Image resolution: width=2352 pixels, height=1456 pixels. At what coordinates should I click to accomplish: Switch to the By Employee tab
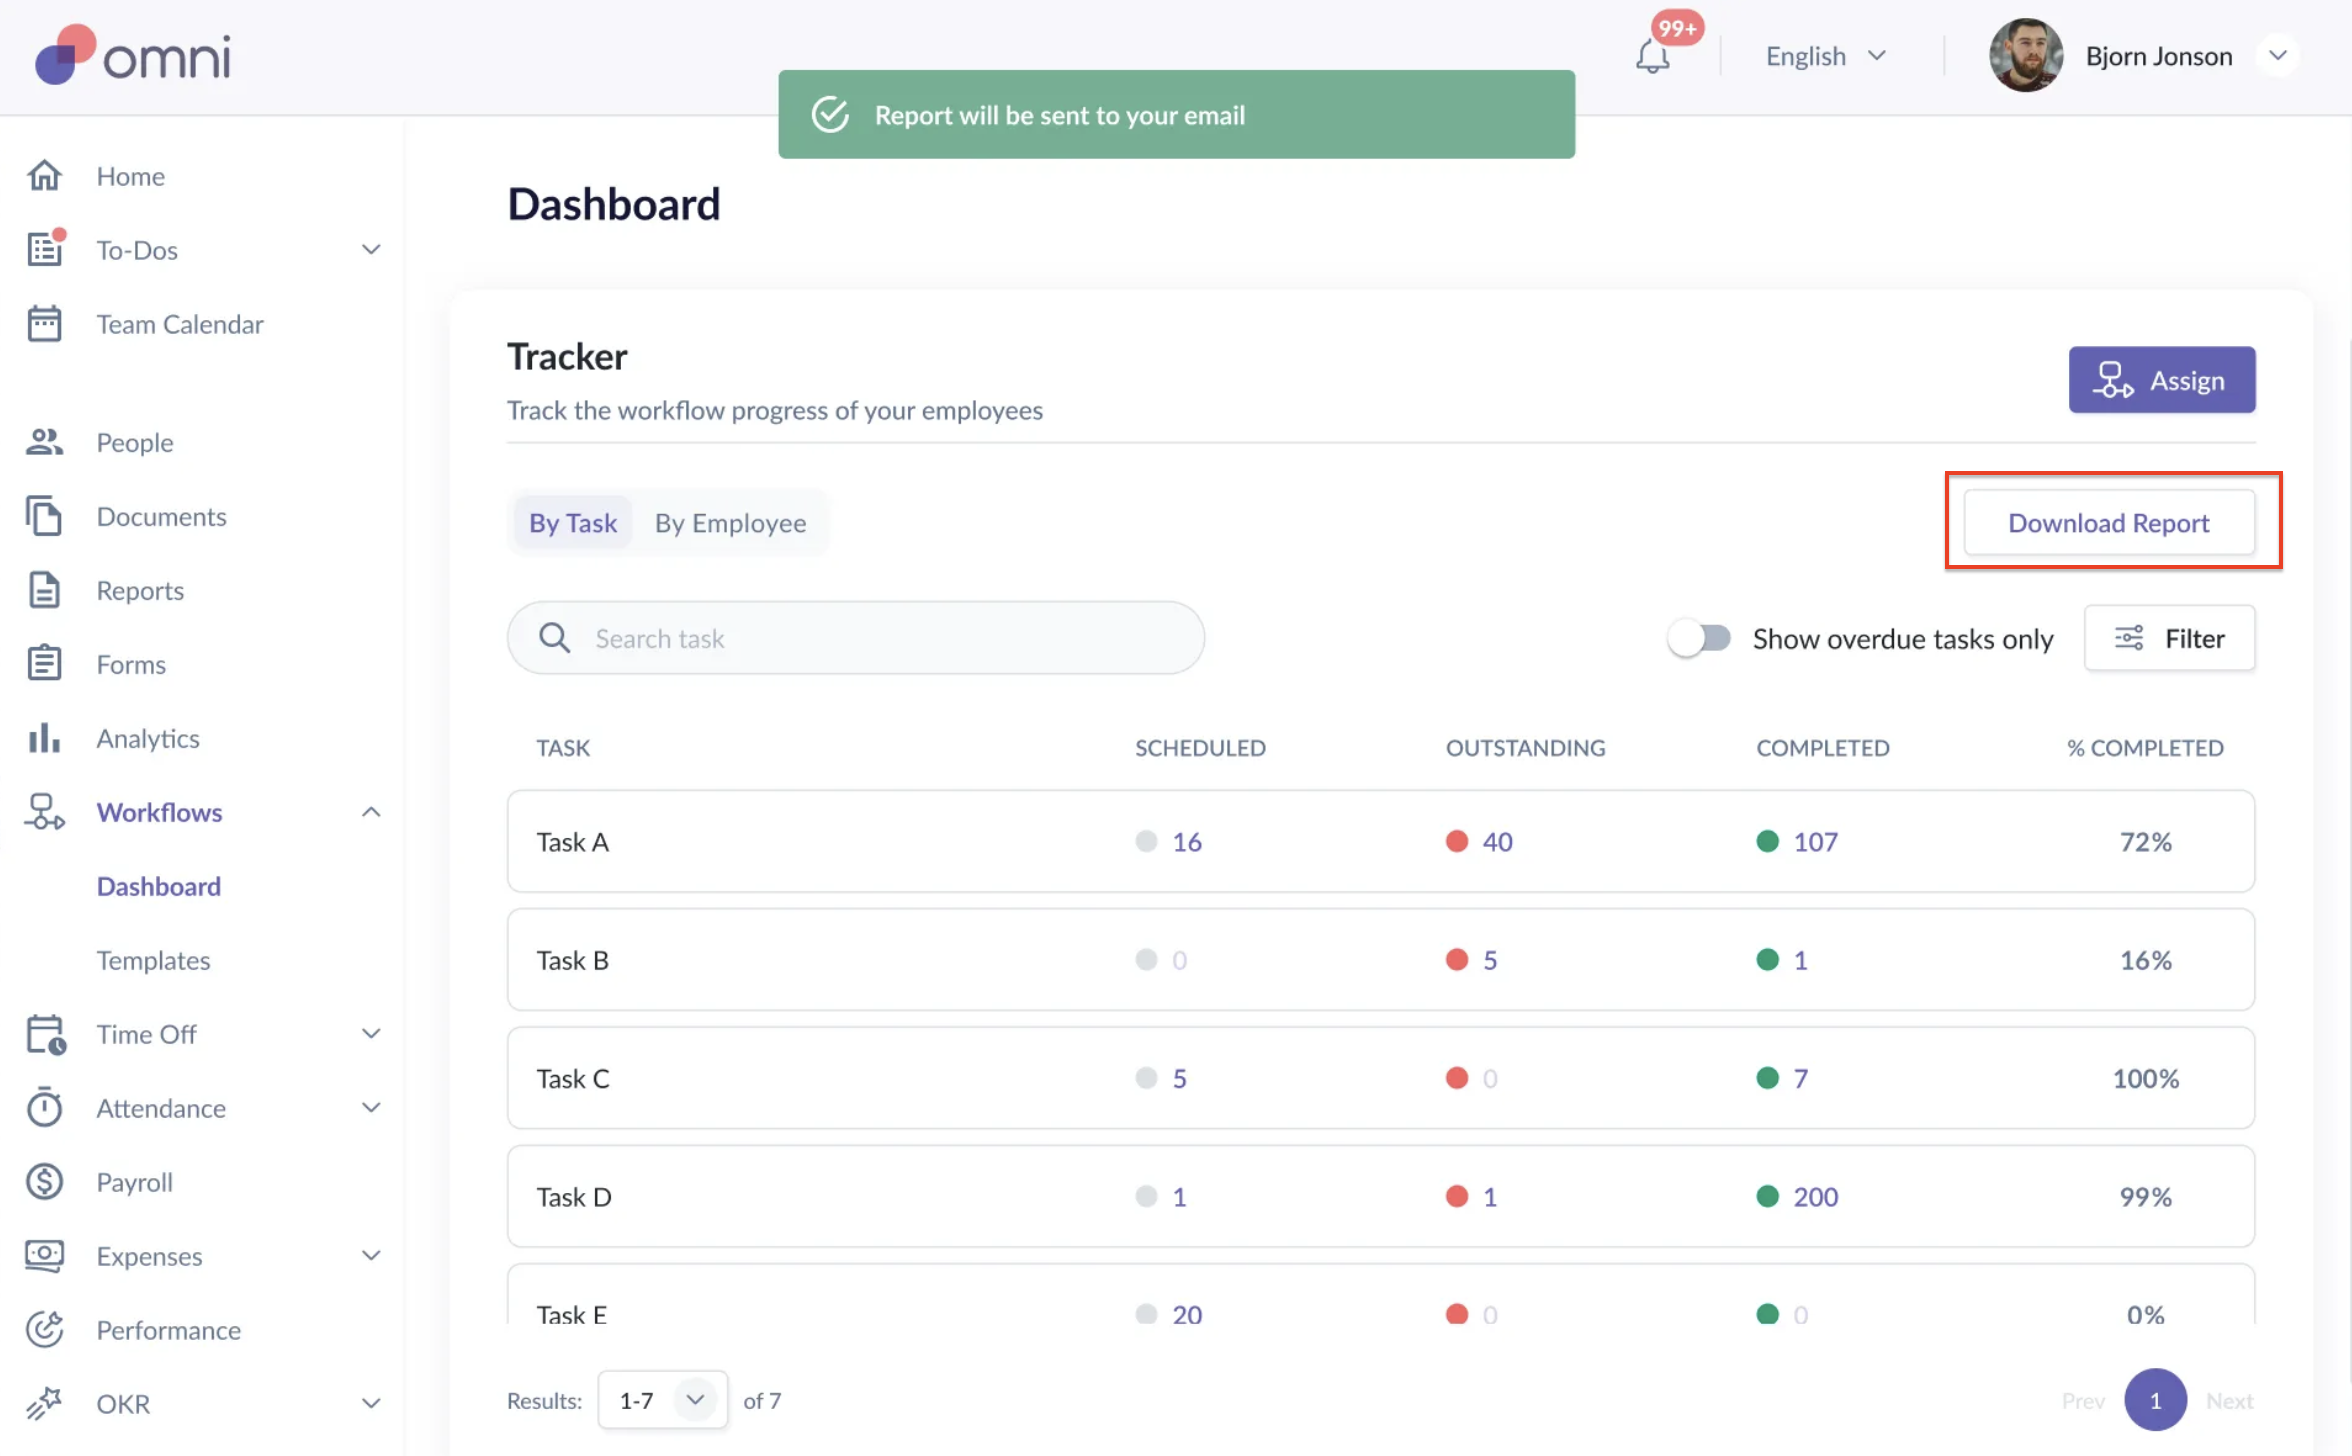pyautogui.click(x=730, y=523)
